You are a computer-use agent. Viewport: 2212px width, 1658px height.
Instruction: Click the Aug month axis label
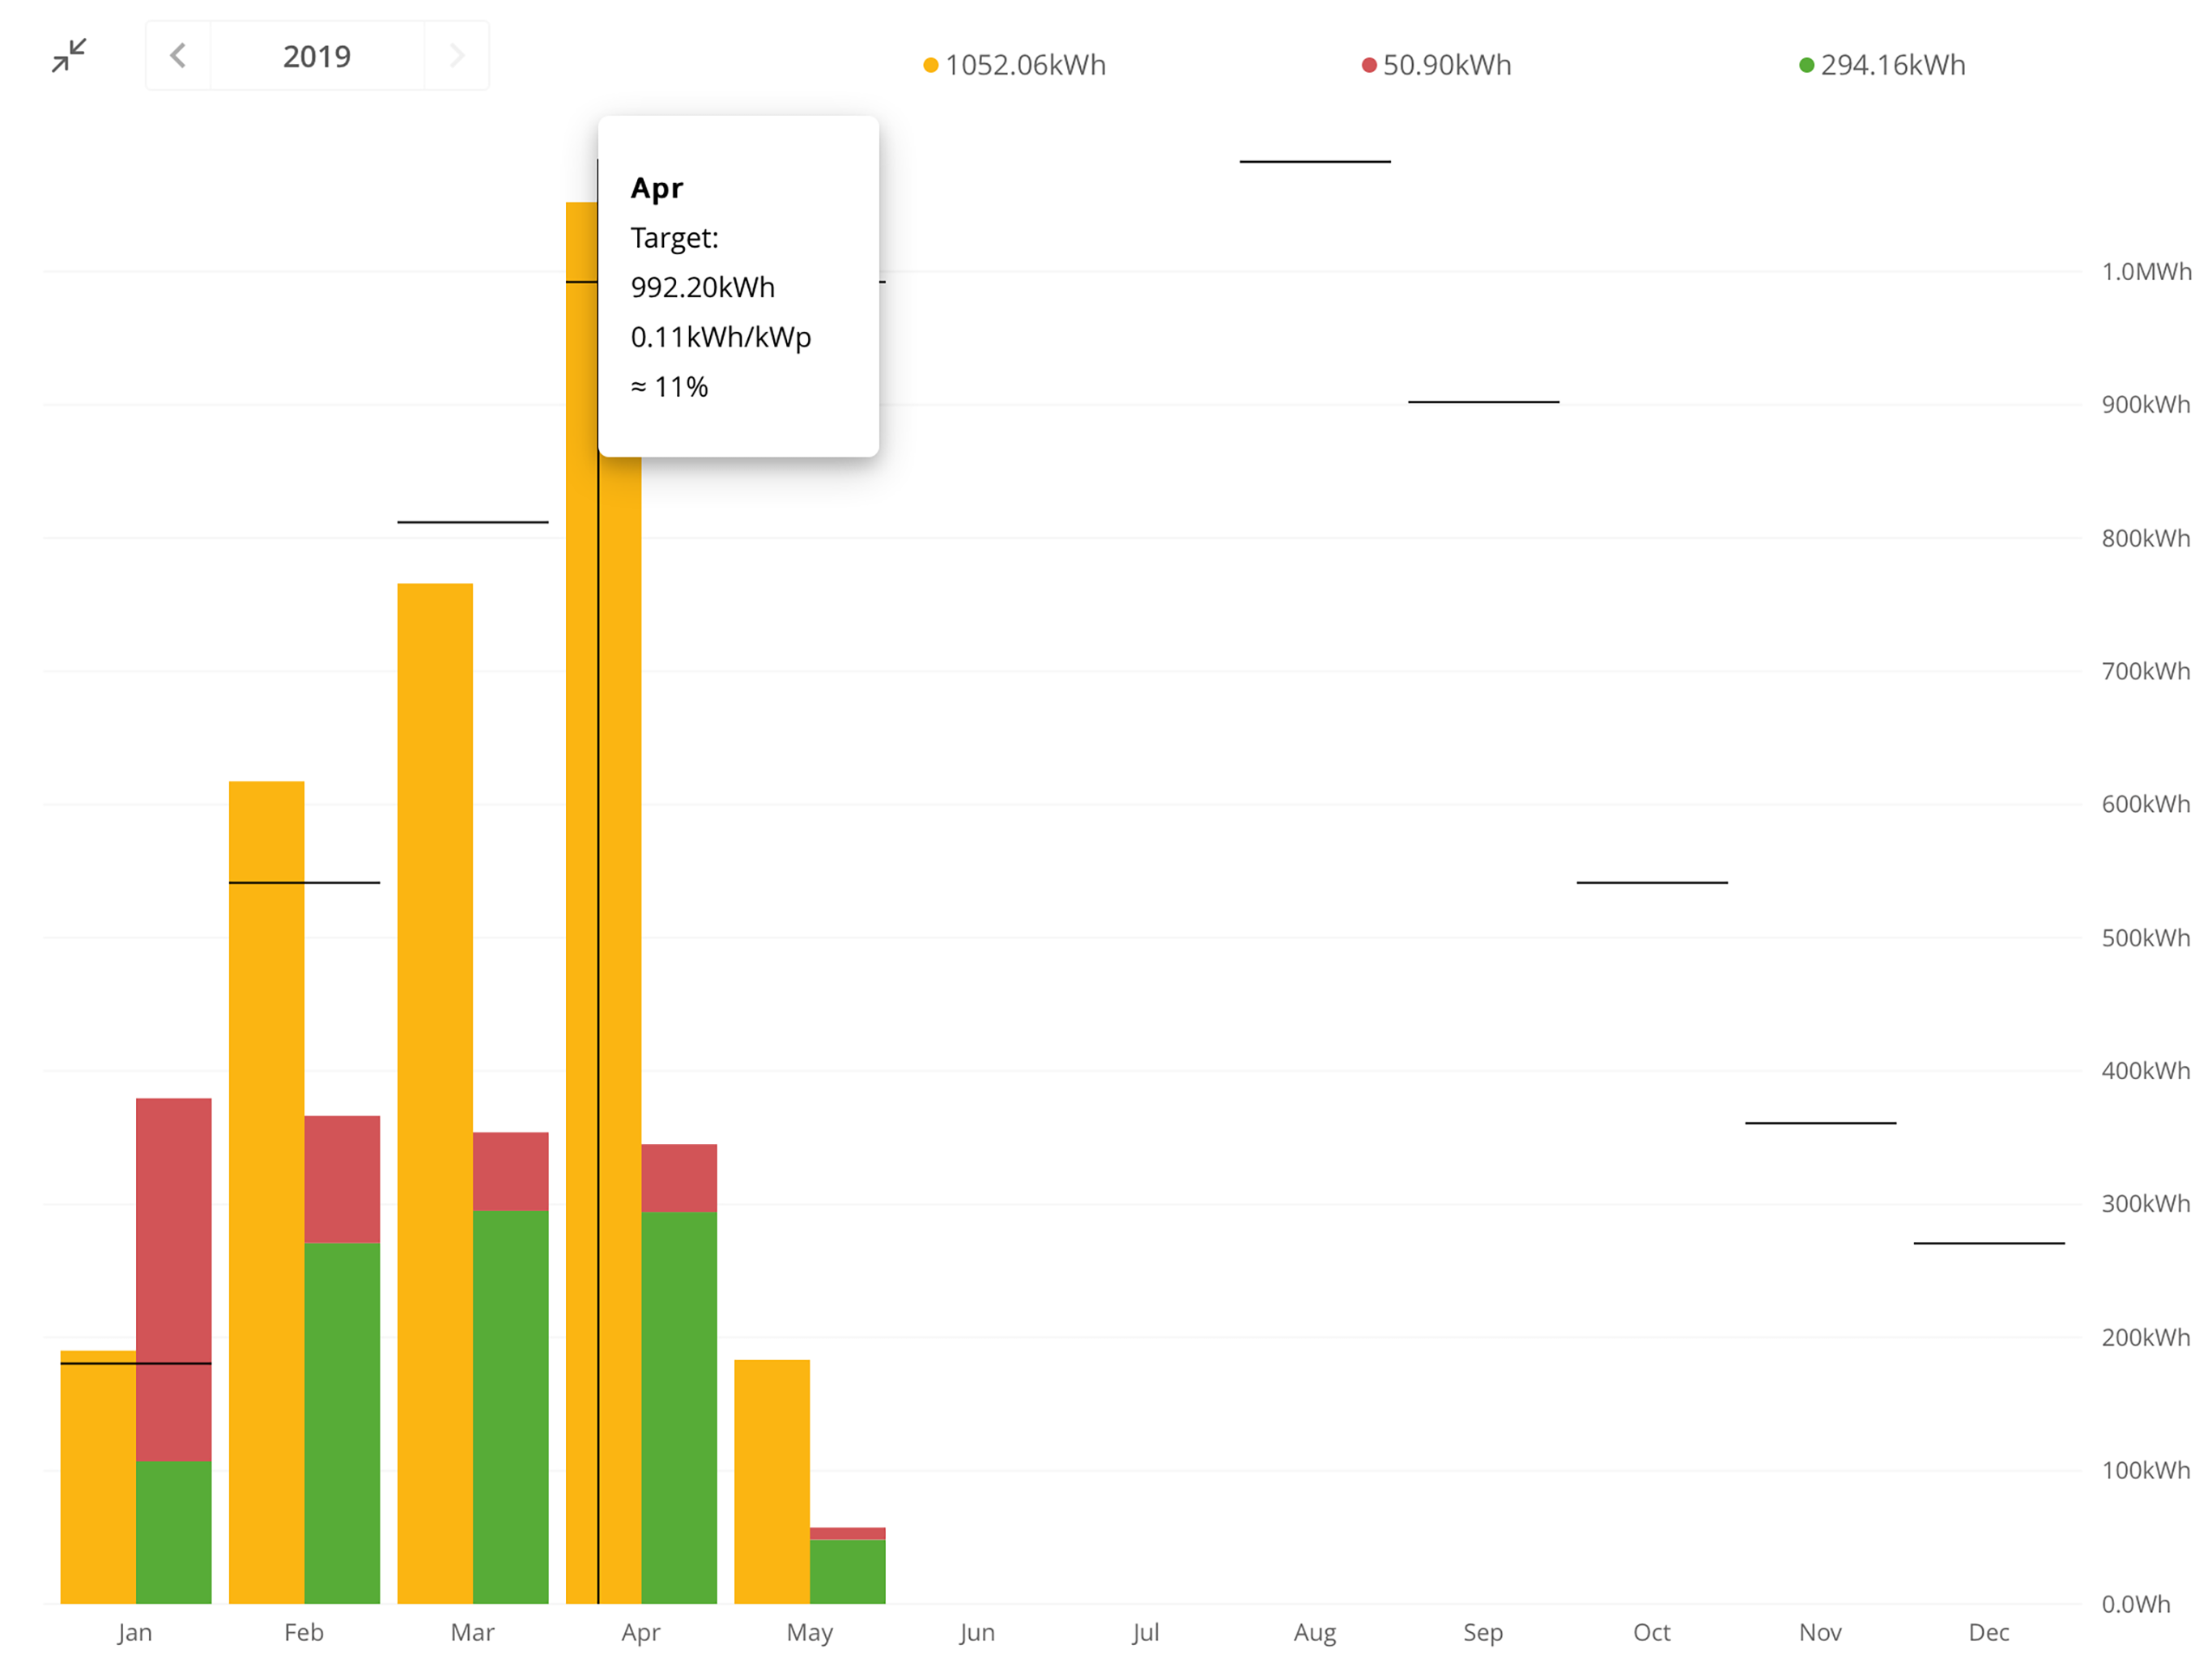(x=1314, y=1632)
